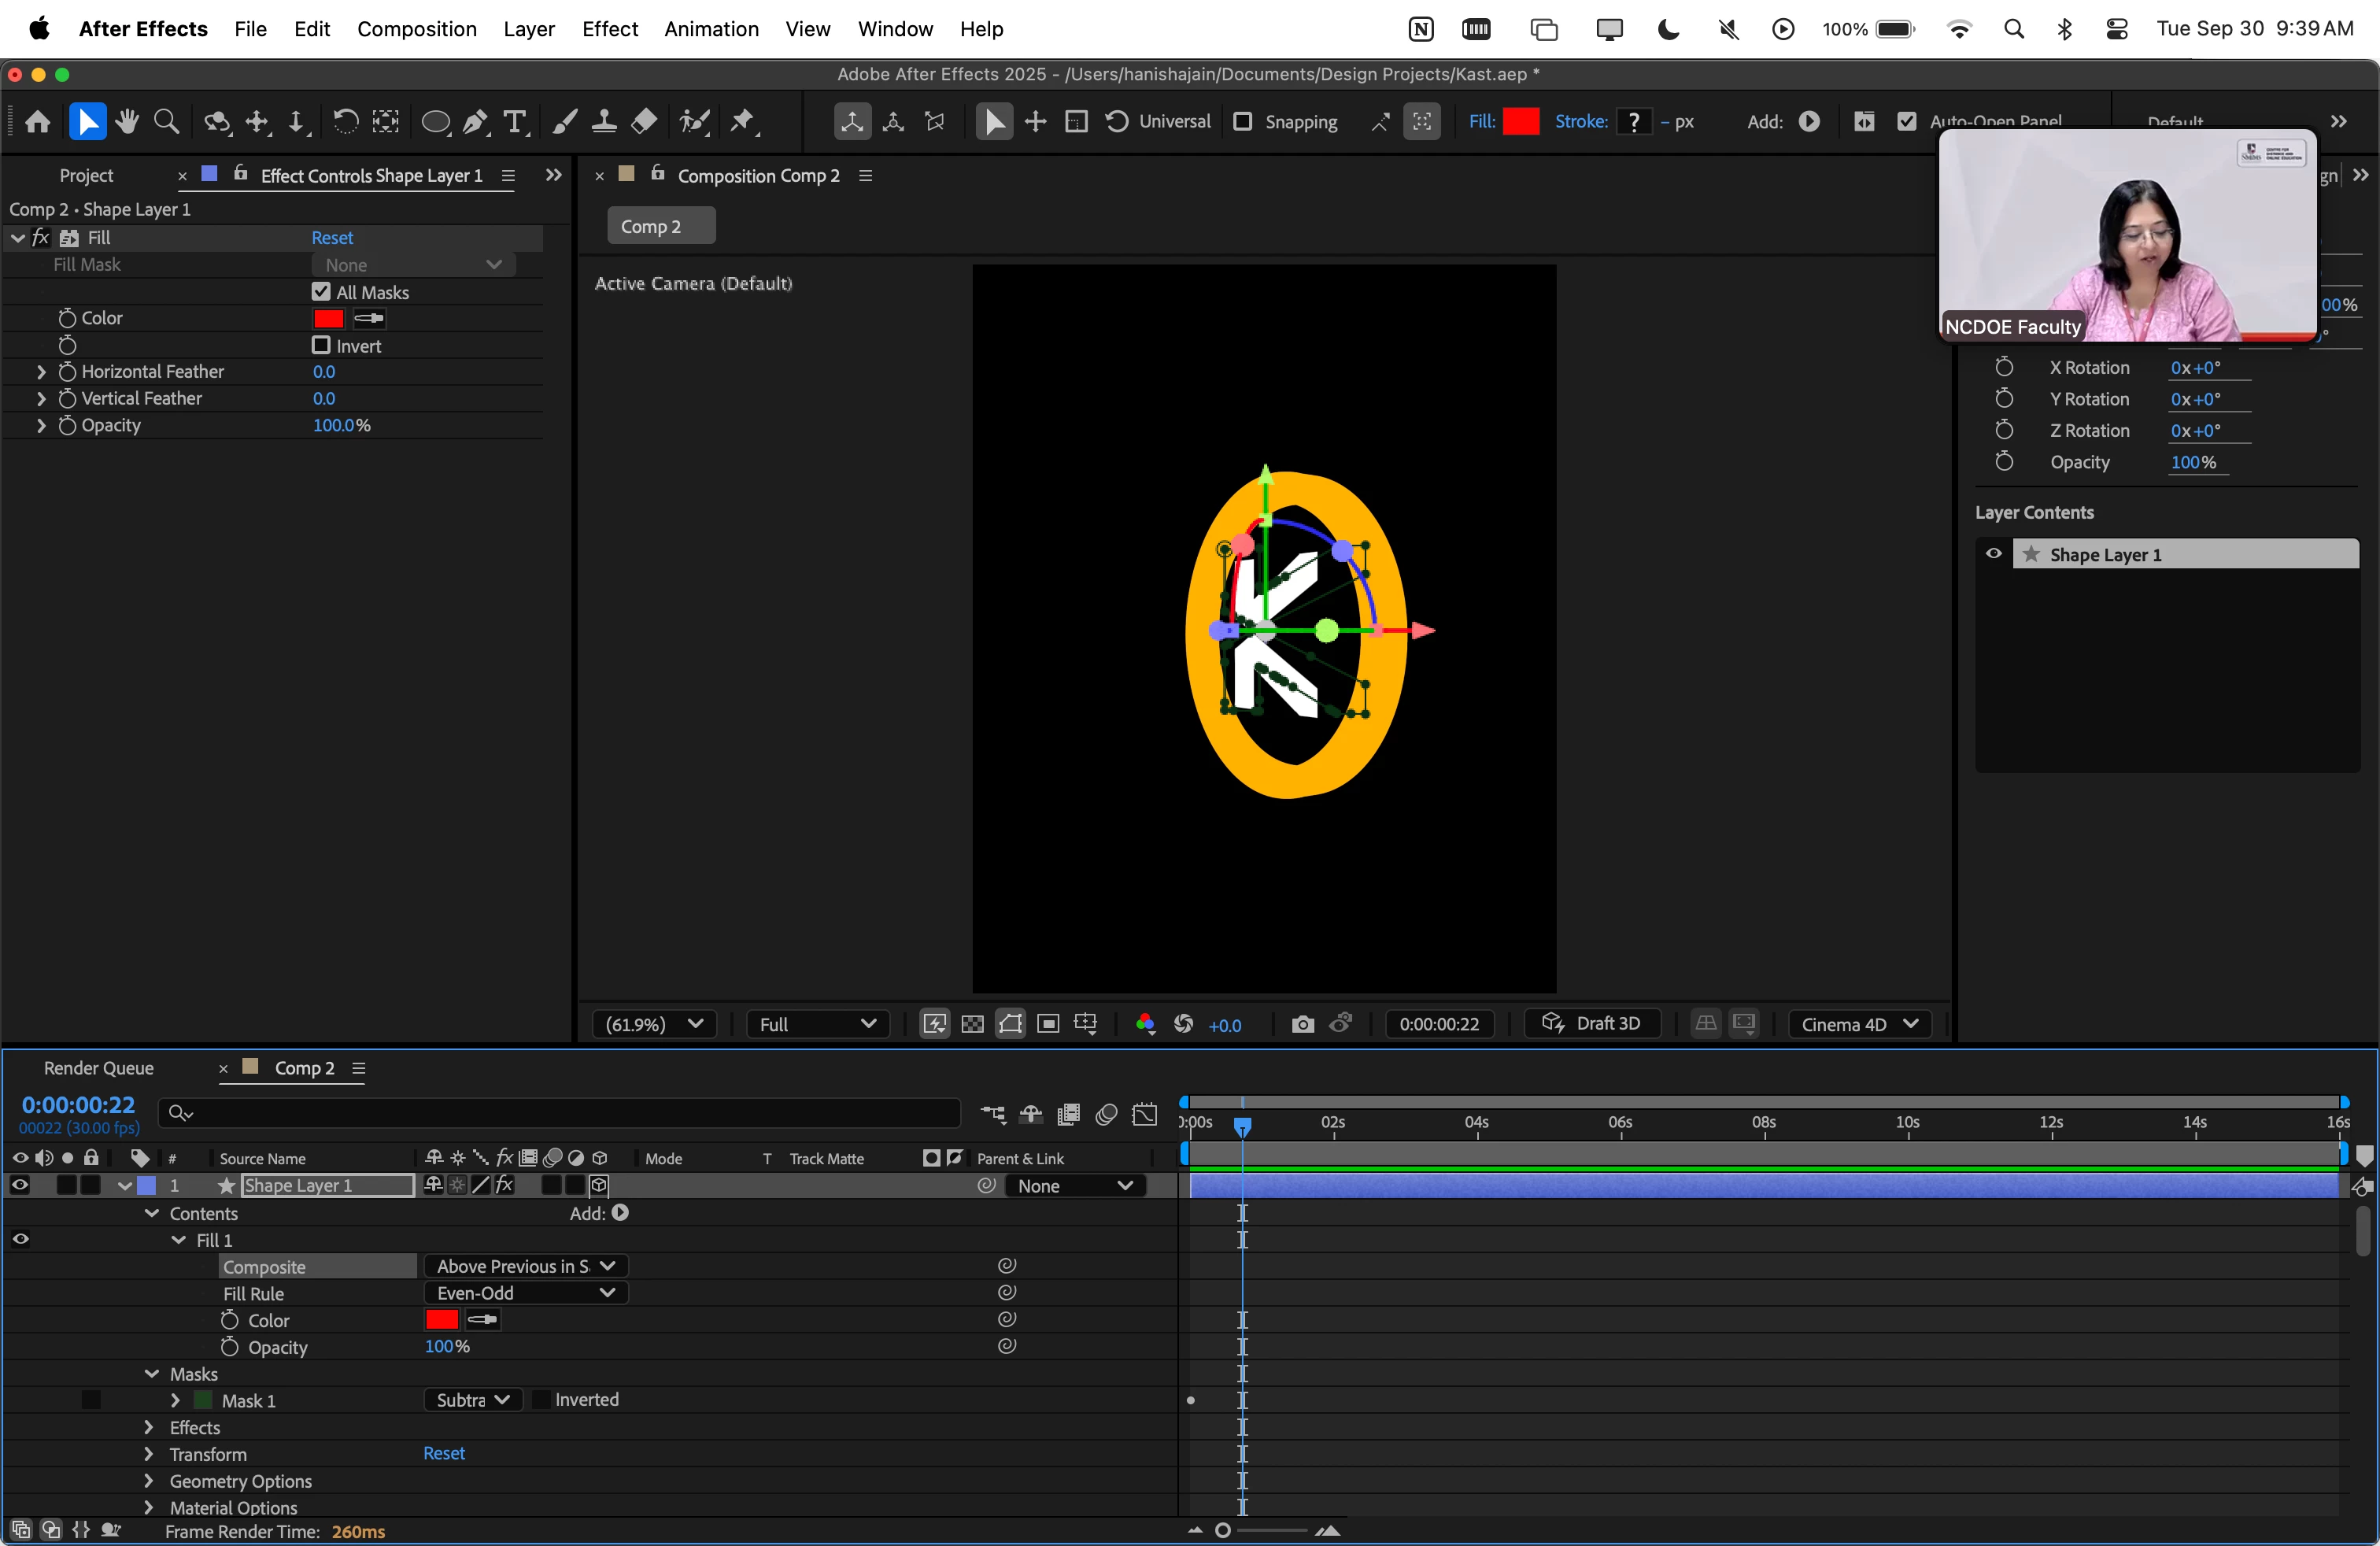Select the Rotation tool
Image resolution: width=2380 pixels, height=1546 pixels.
click(x=345, y=122)
